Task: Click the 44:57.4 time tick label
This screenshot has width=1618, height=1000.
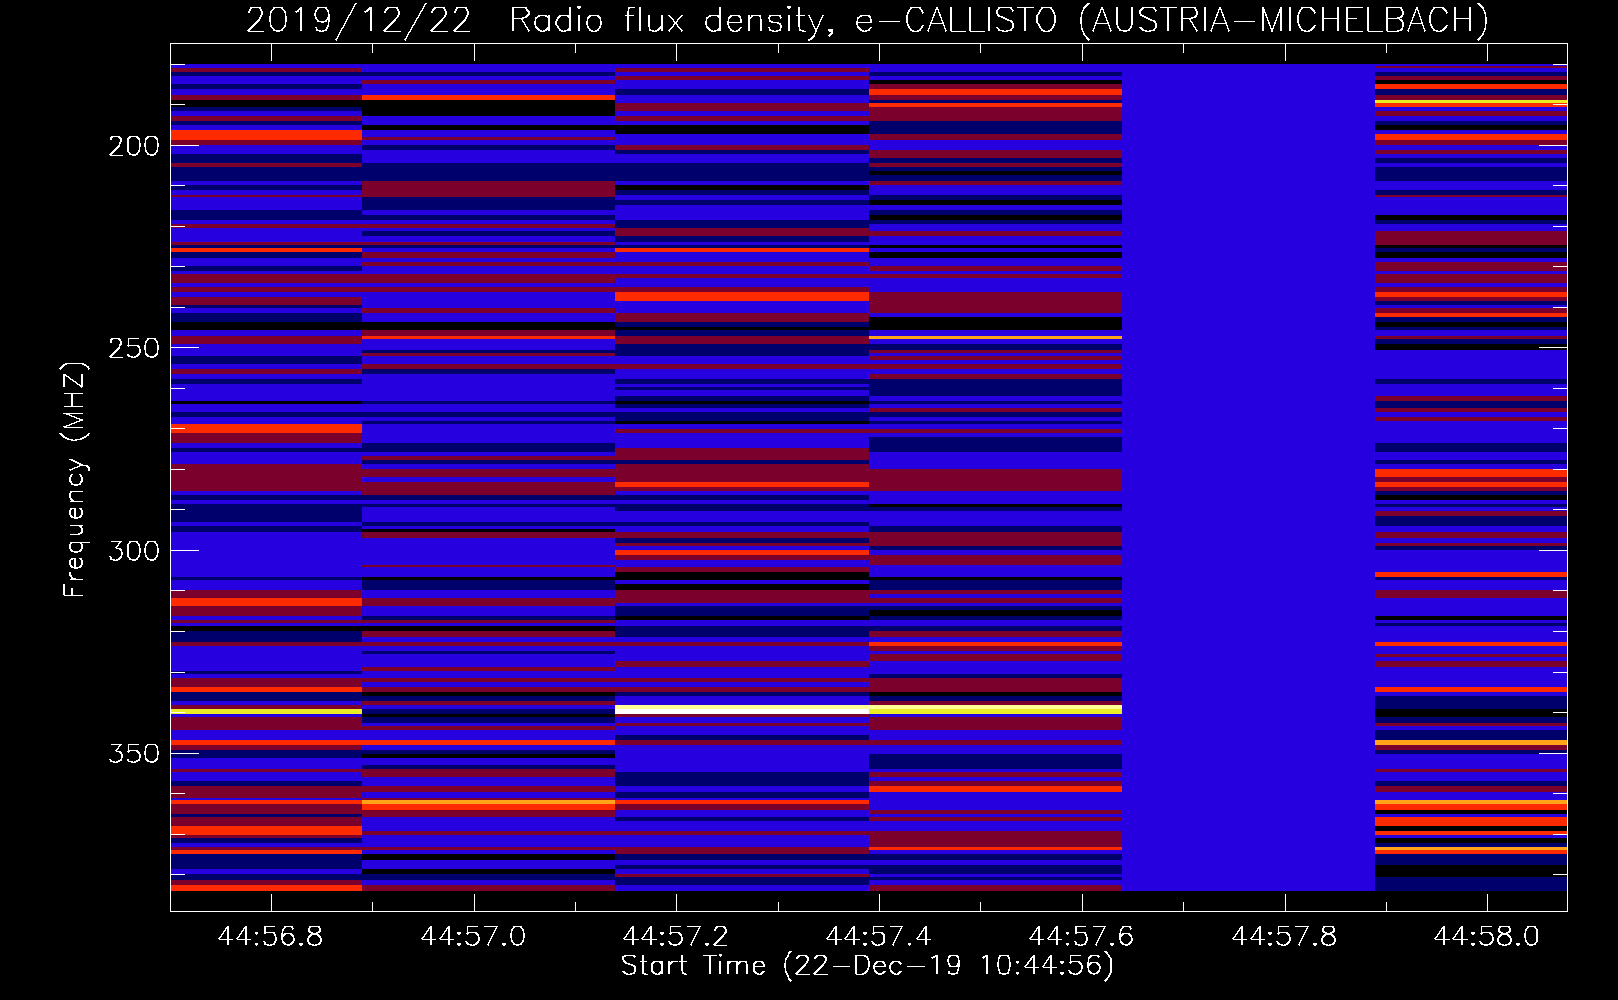Action: click(878, 937)
